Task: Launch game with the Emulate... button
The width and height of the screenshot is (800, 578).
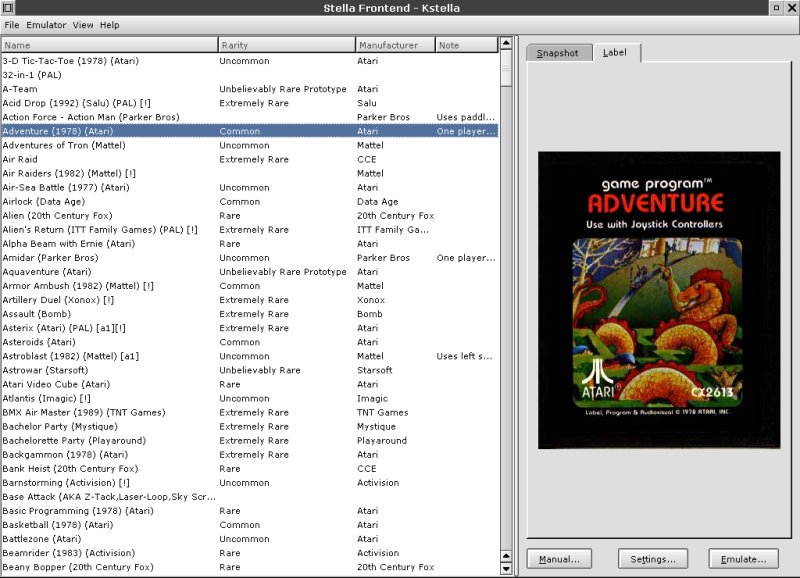Action: pos(743,559)
